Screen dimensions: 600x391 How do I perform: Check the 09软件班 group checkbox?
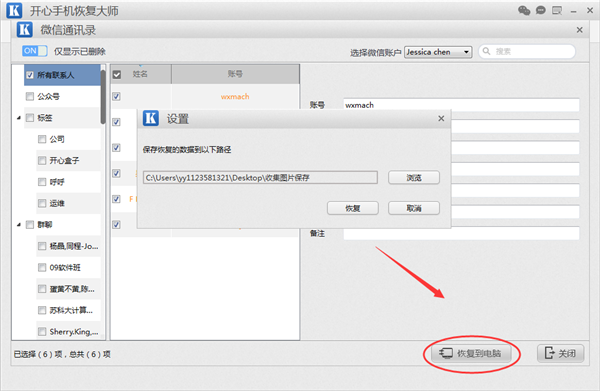42,267
